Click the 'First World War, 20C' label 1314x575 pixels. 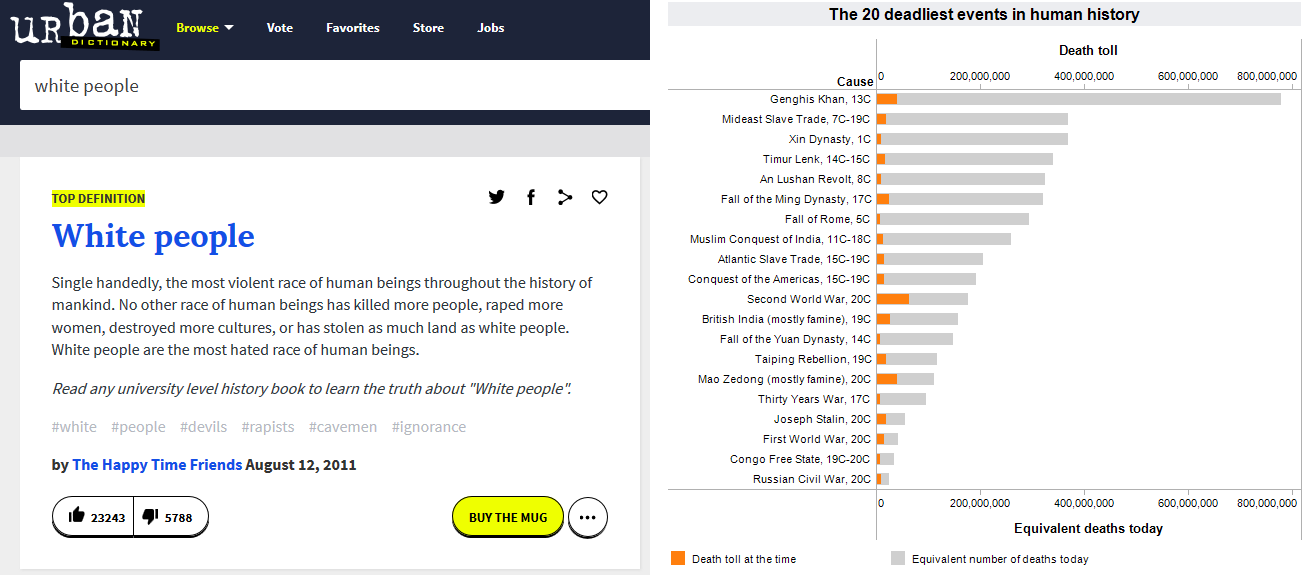(817, 439)
